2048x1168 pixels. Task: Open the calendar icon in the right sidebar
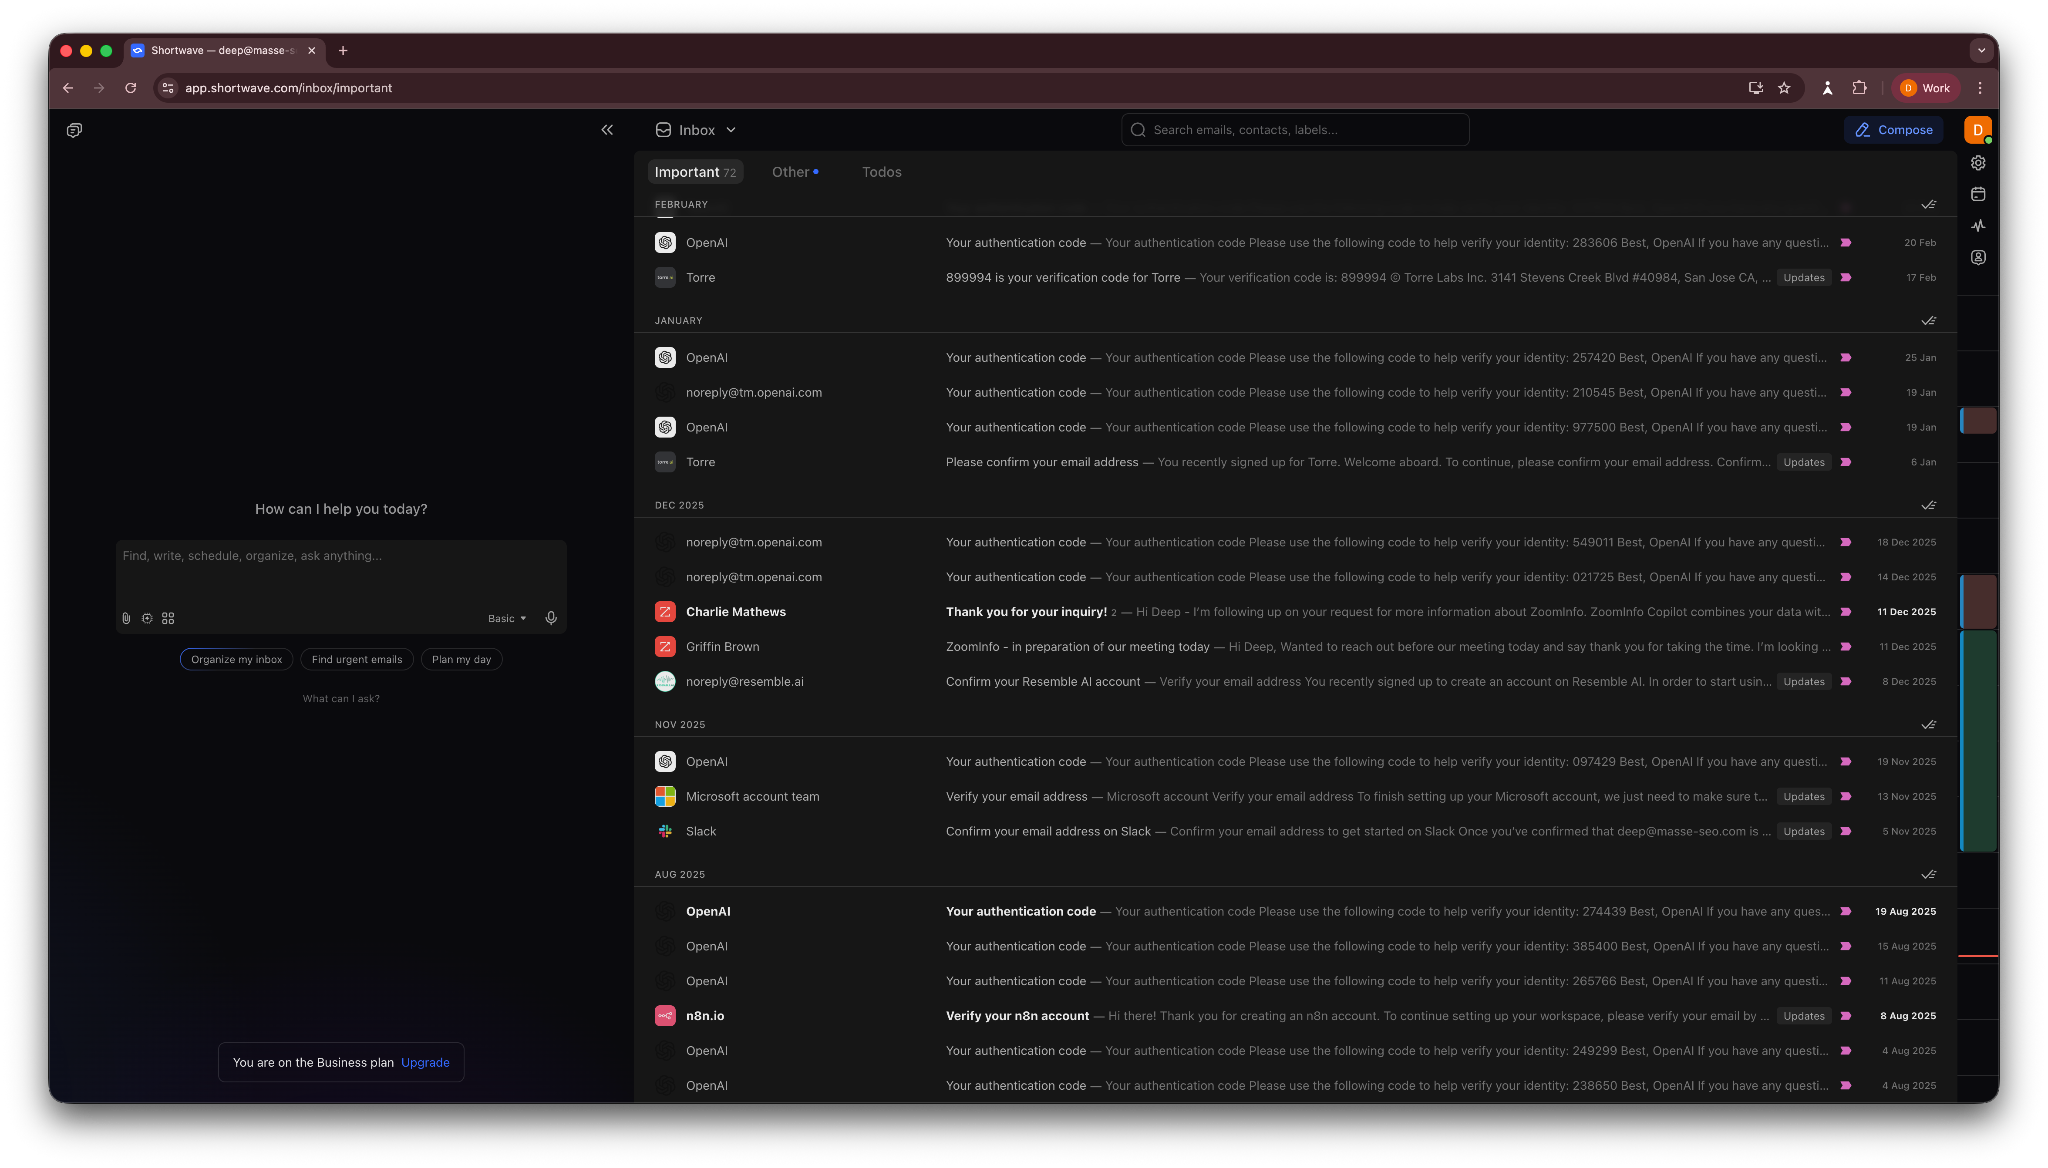click(1978, 194)
